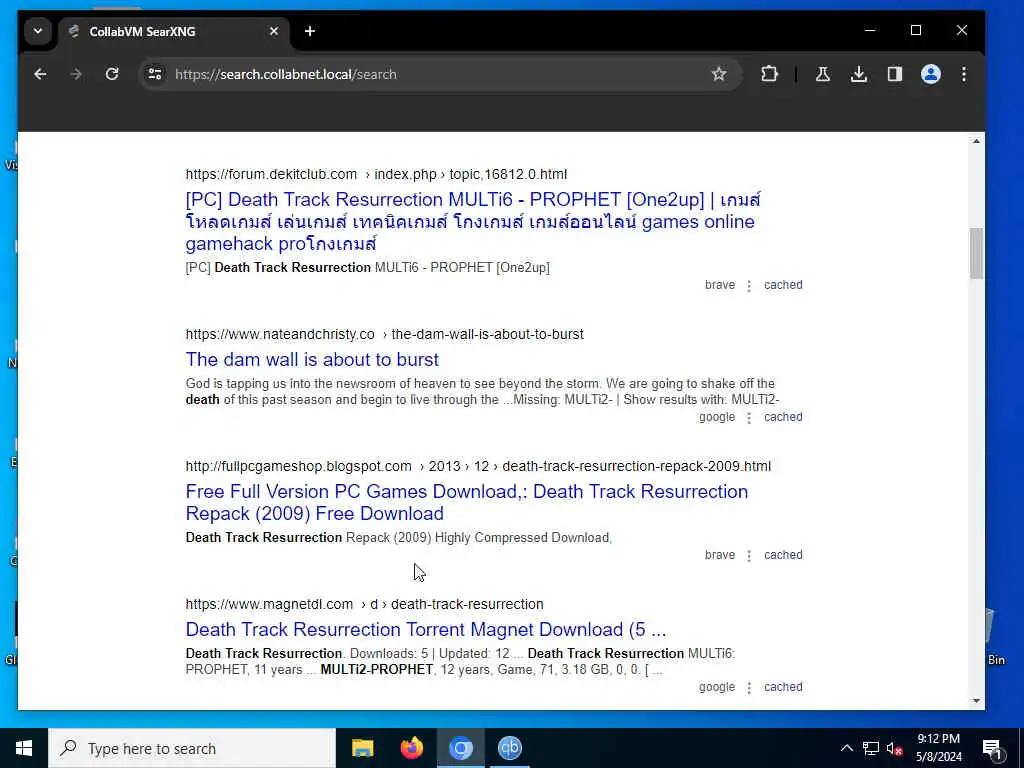Open a new browser tab
Image resolution: width=1024 pixels, height=768 pixels.
pyautogui.click(x=310, y=31)
